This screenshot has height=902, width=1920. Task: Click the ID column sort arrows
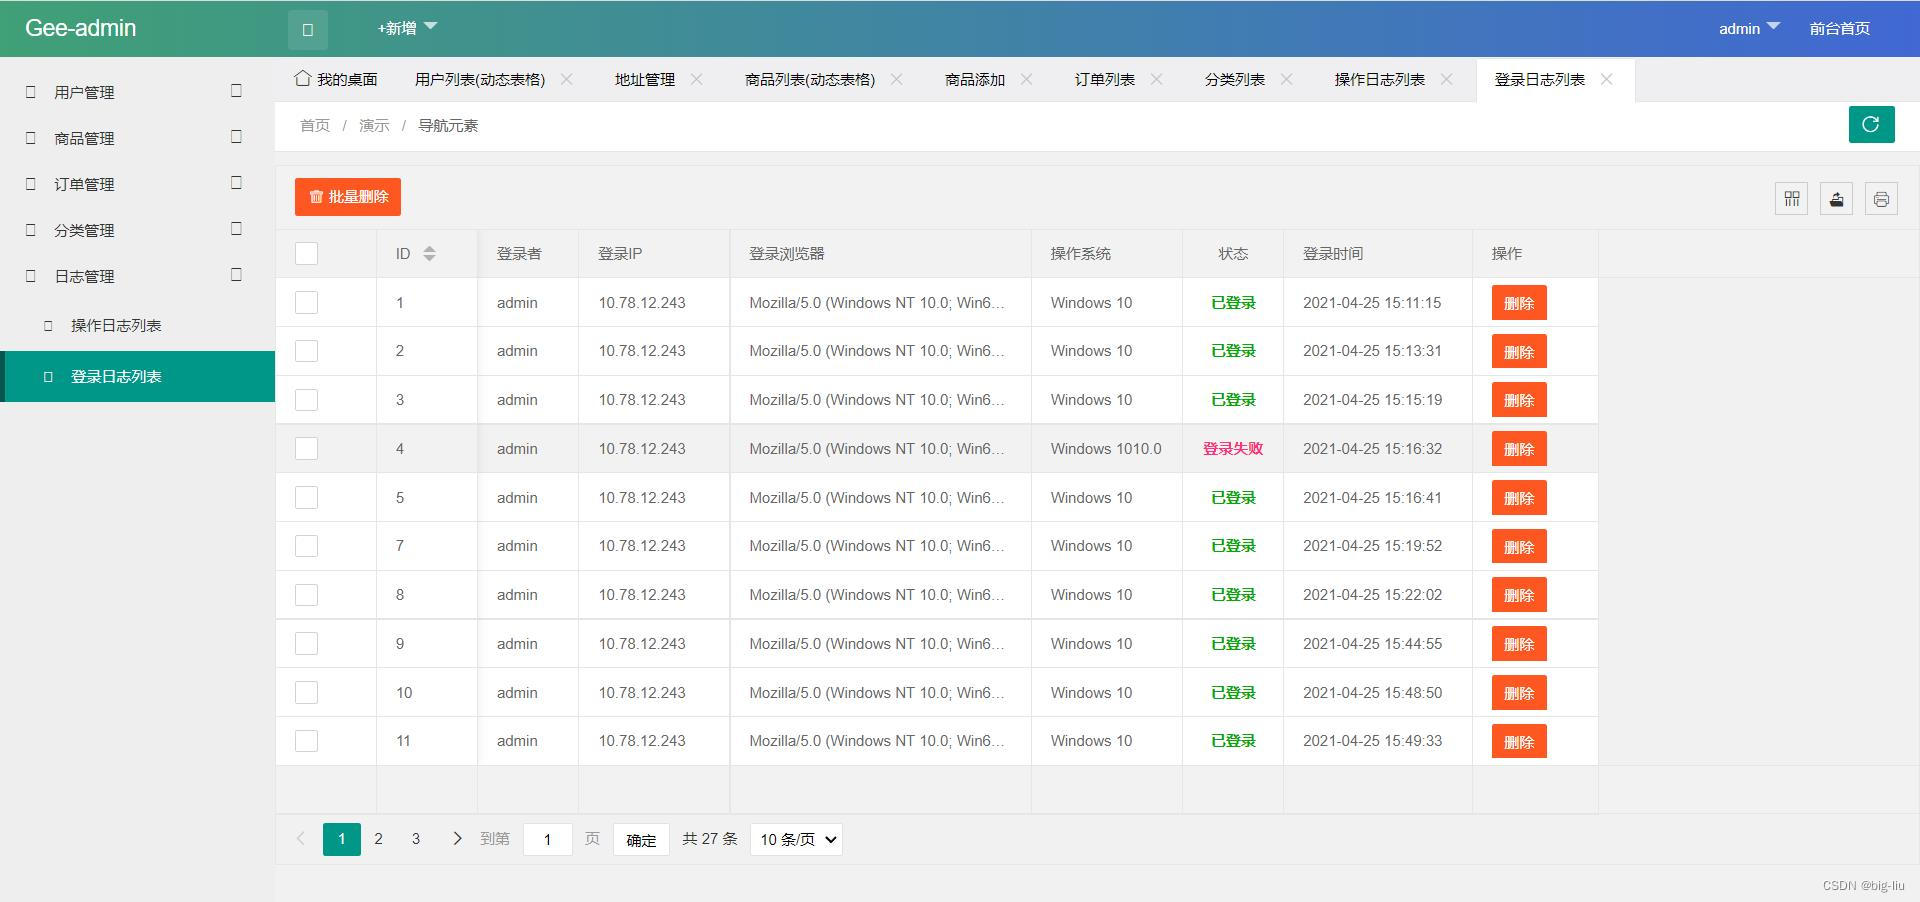click(429, 254)
